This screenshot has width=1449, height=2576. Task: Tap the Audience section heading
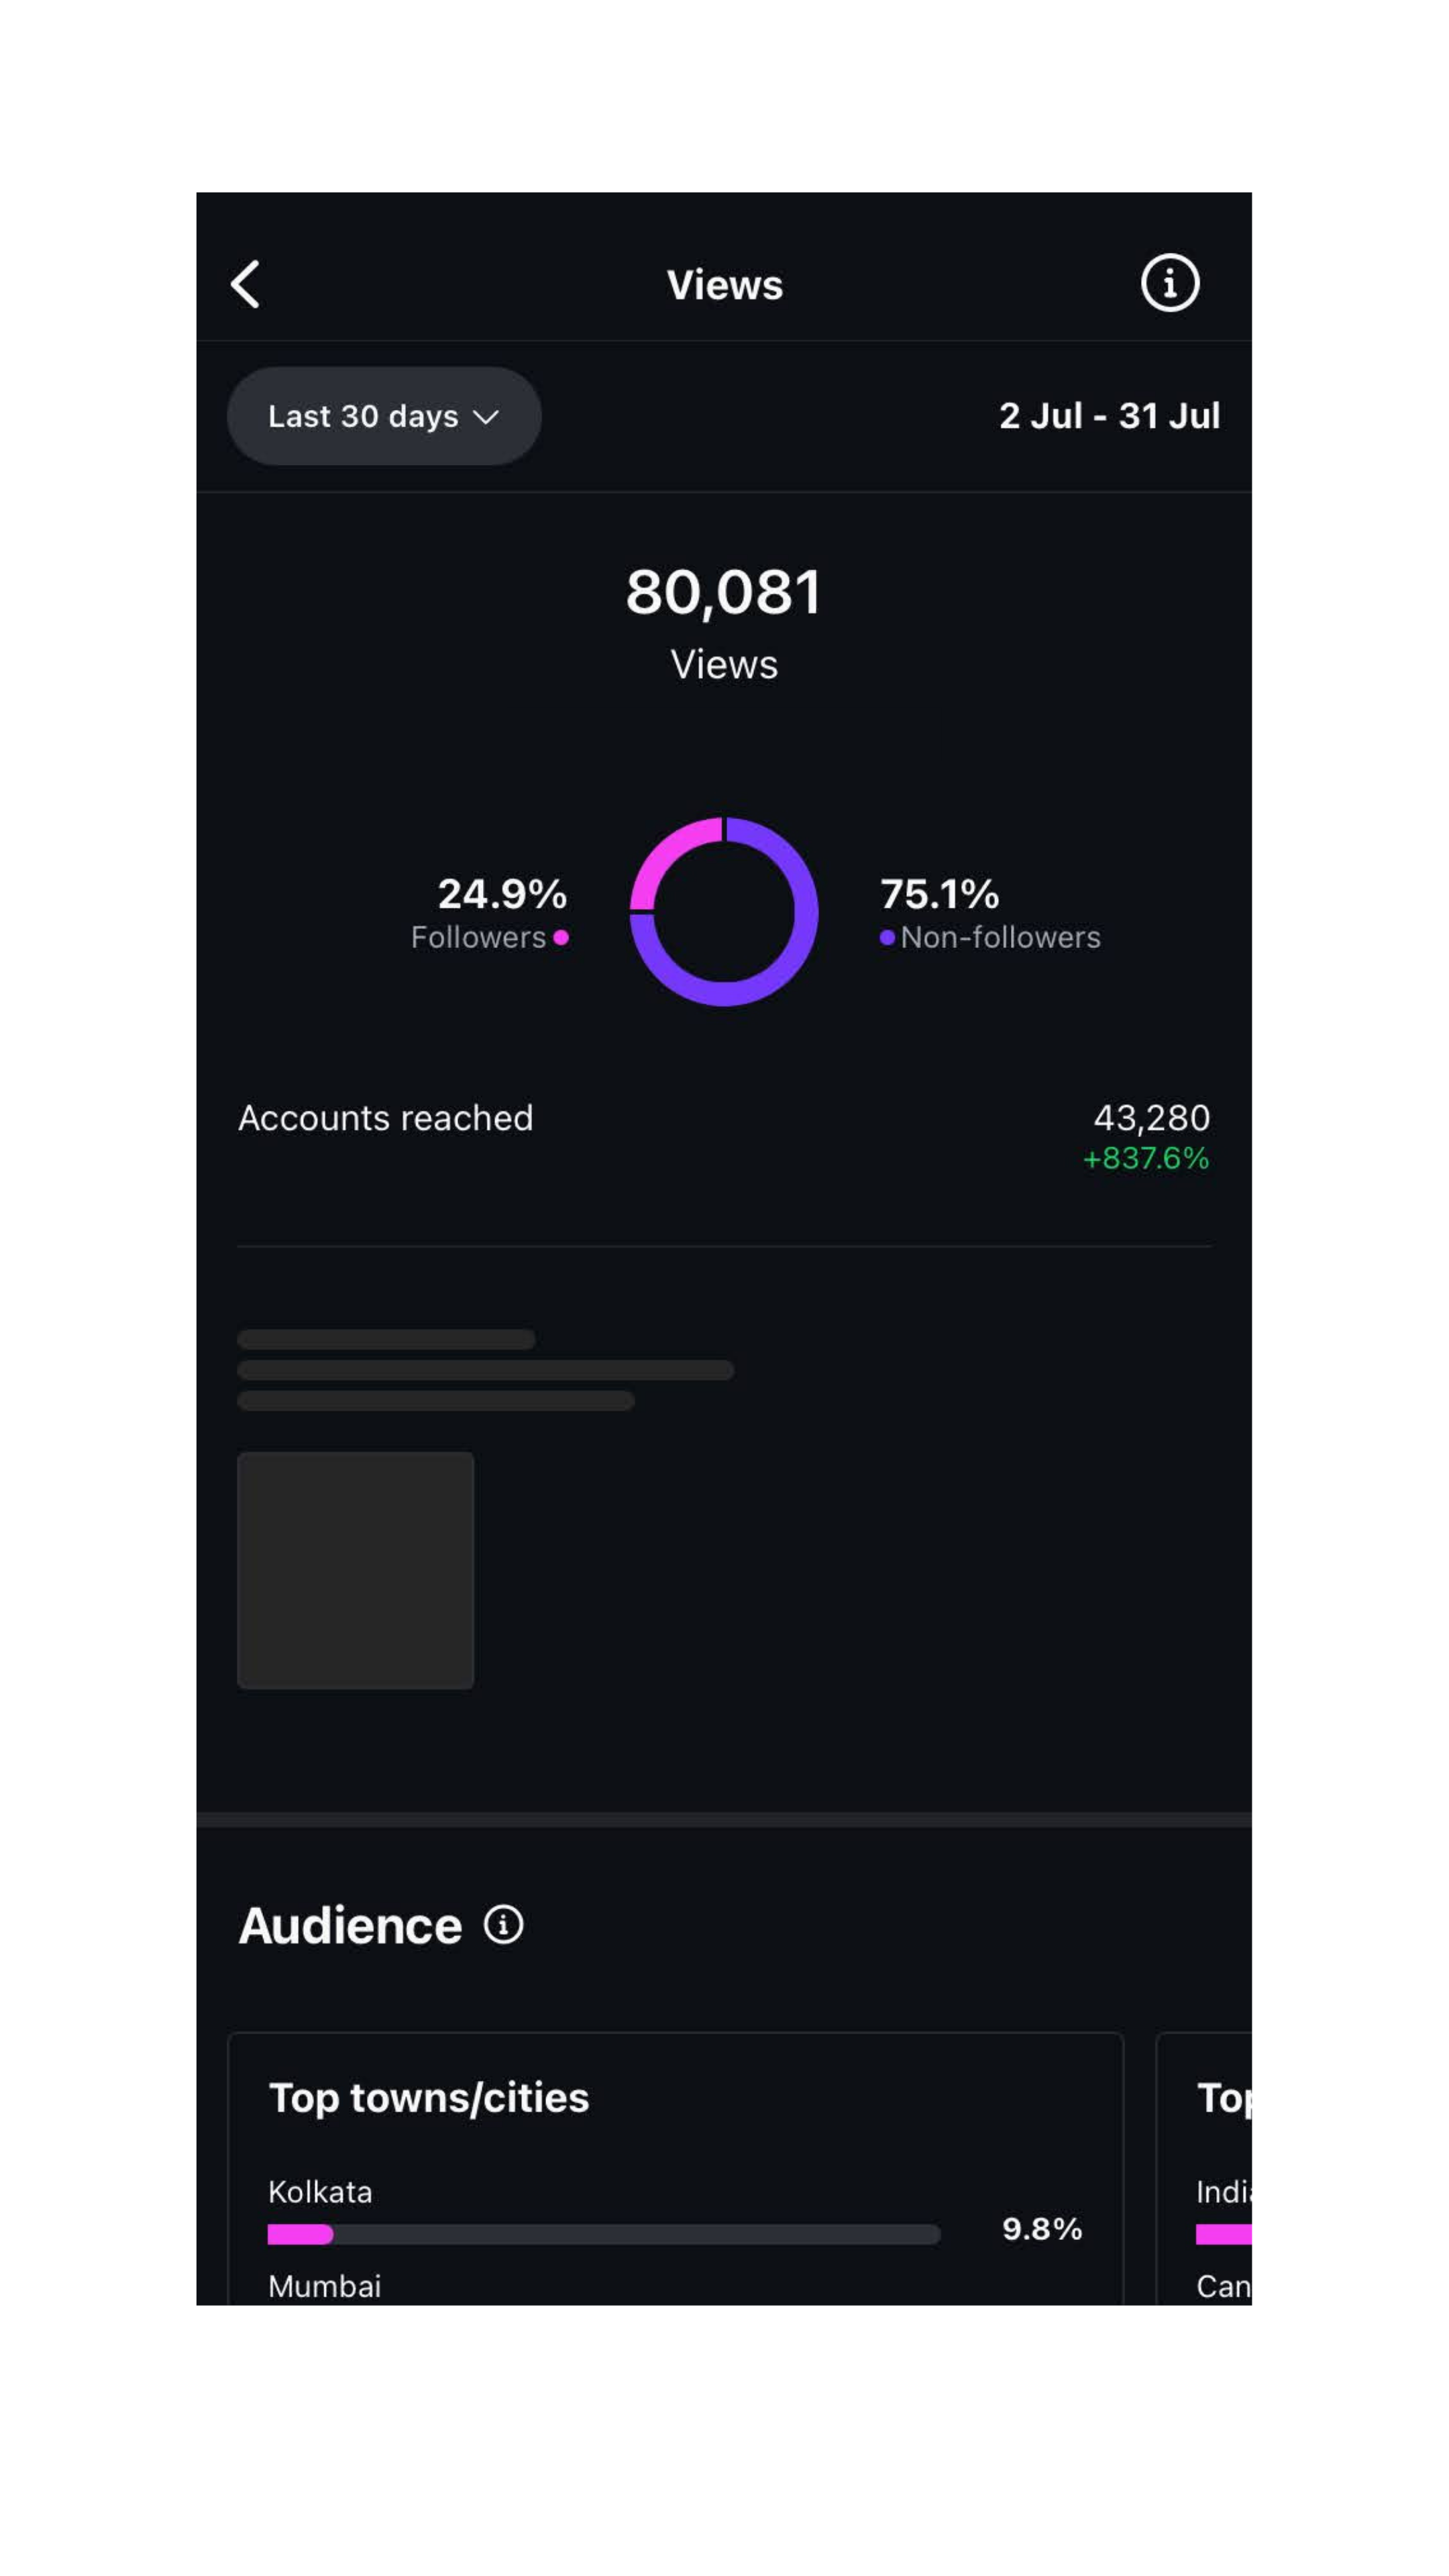click(x=350, y=1926)
